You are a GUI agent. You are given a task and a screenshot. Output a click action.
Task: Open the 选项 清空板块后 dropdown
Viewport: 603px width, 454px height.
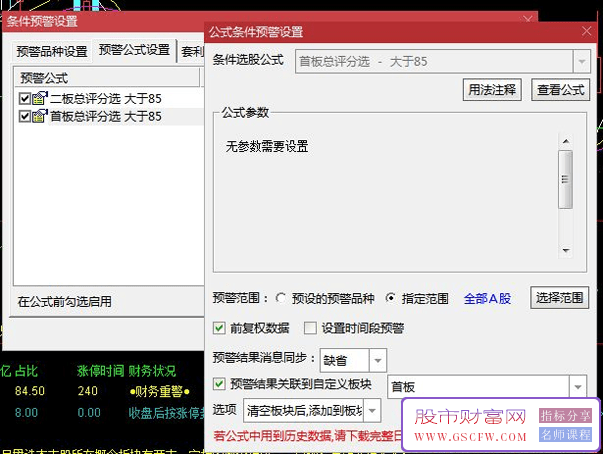tap(372, 411)
